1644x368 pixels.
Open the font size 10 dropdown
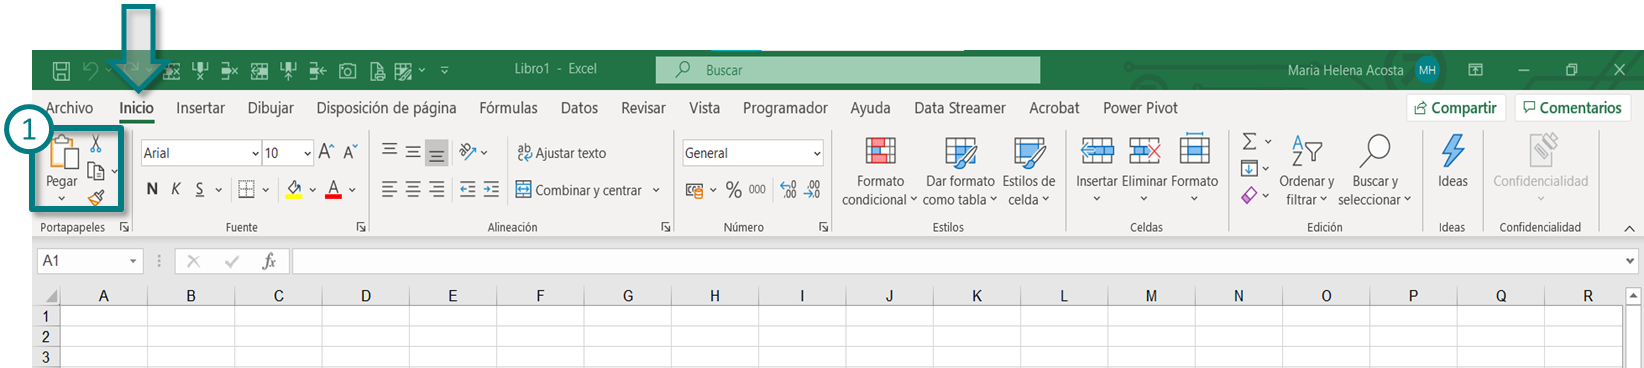pyautogui.click(x=307, y=153)
